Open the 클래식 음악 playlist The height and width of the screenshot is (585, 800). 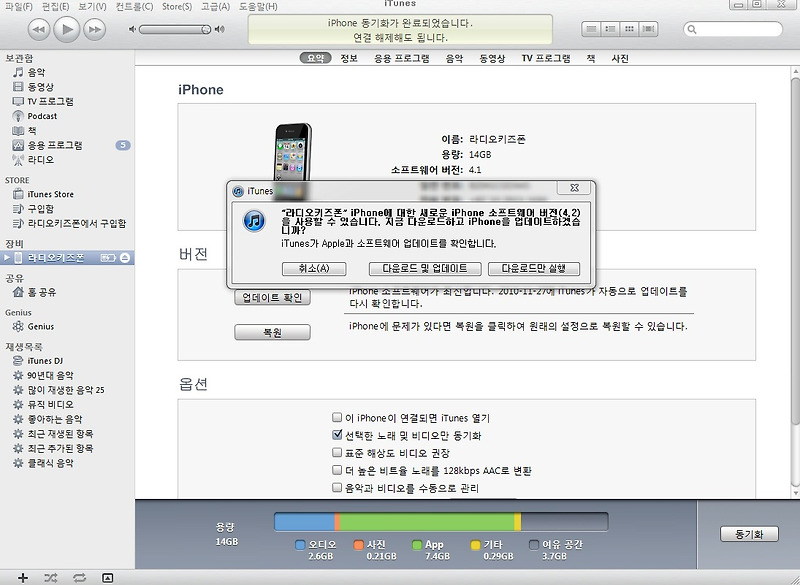[x=50, y=463]
